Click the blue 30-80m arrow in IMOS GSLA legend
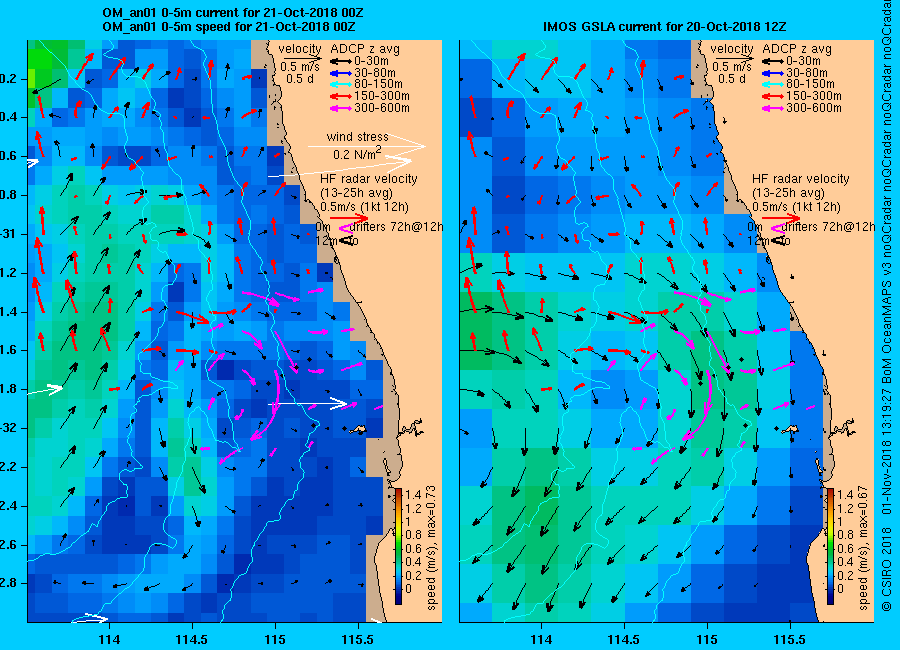 click(x=772, y=73)
